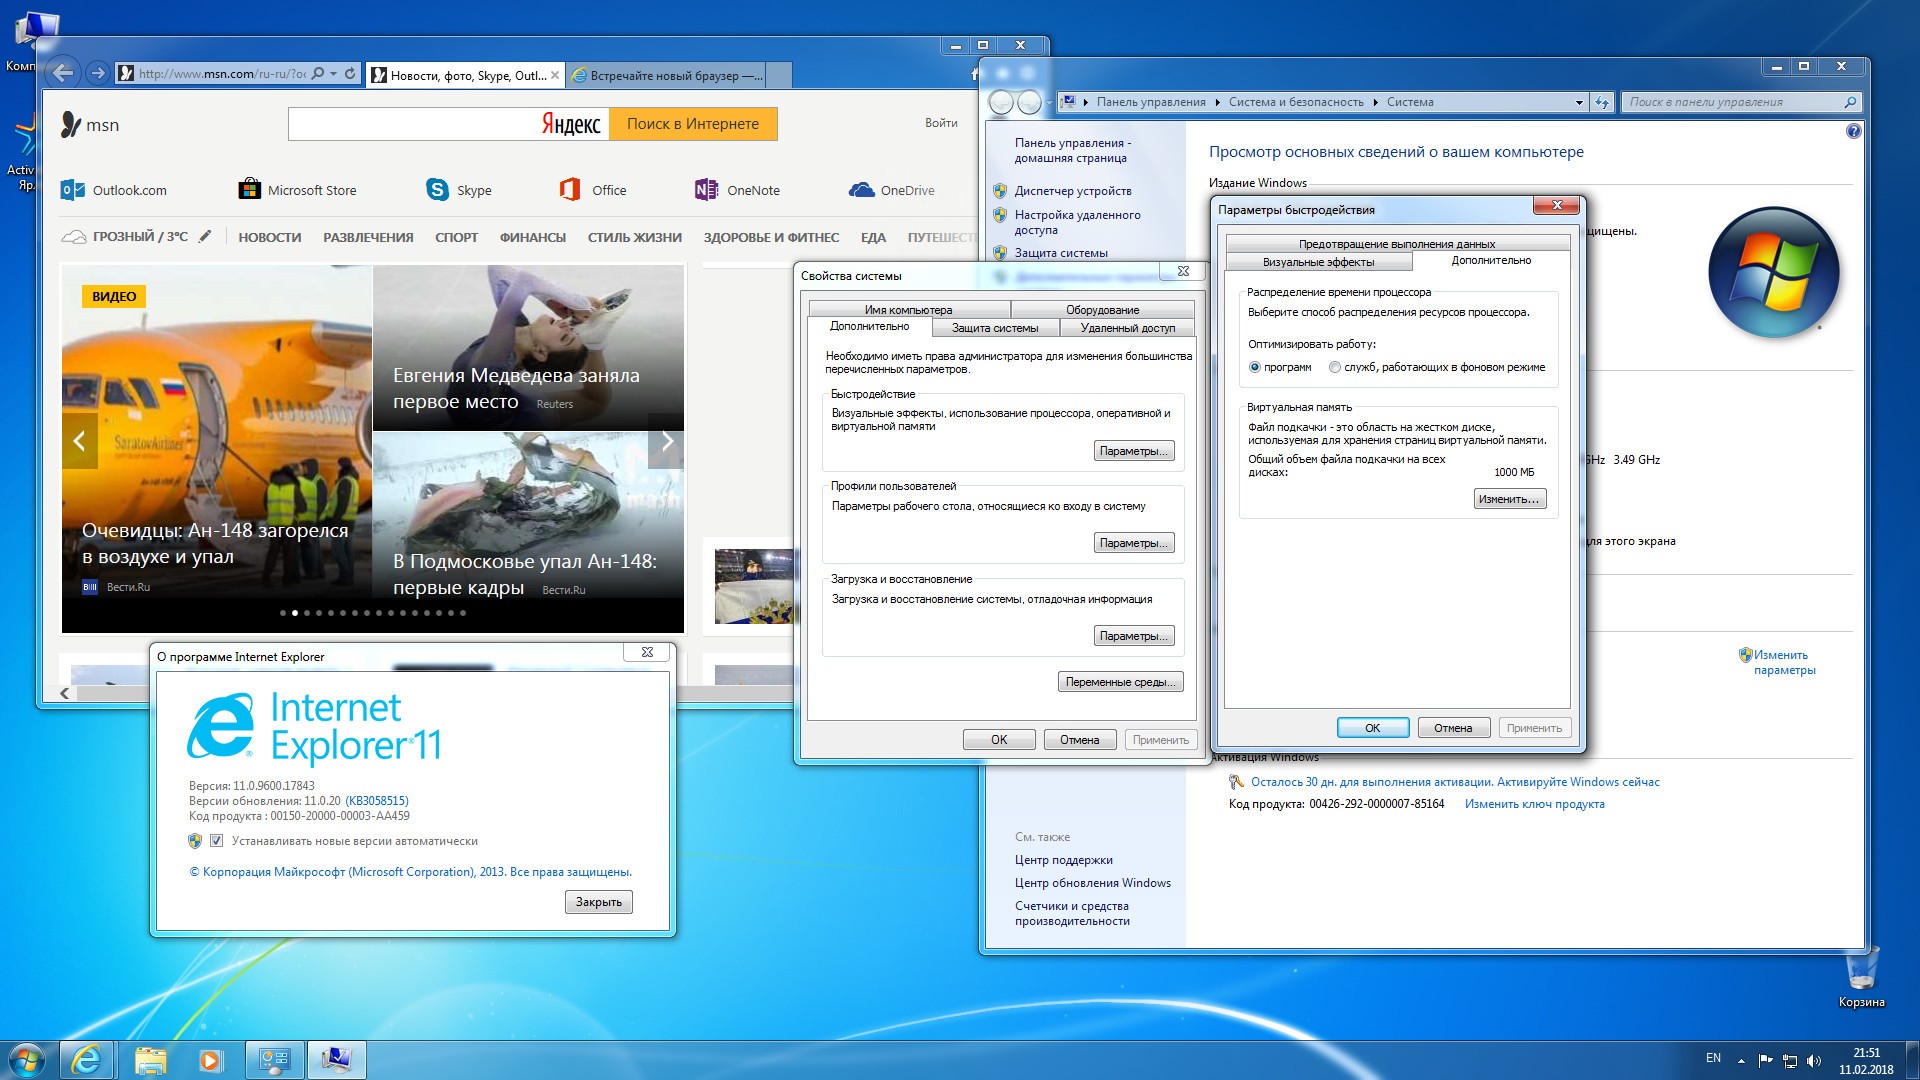1920x1080 pixels.
Task: Click the Start orb button
Action: (27, 1060)
